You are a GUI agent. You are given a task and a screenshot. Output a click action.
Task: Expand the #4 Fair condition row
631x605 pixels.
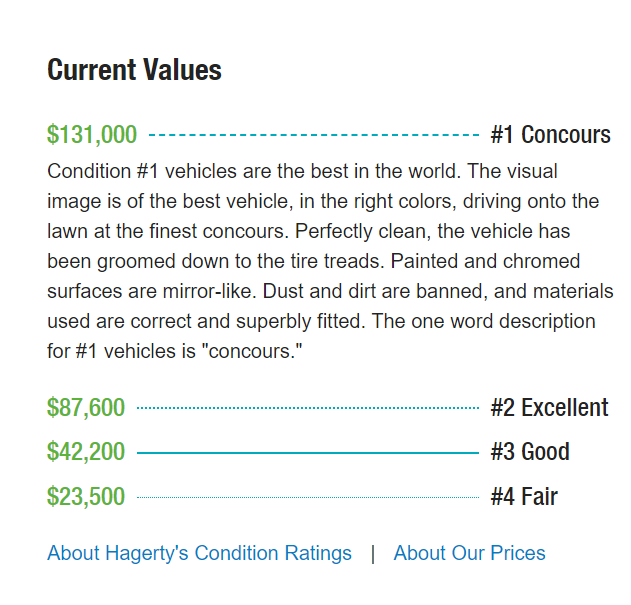(524, 497)
